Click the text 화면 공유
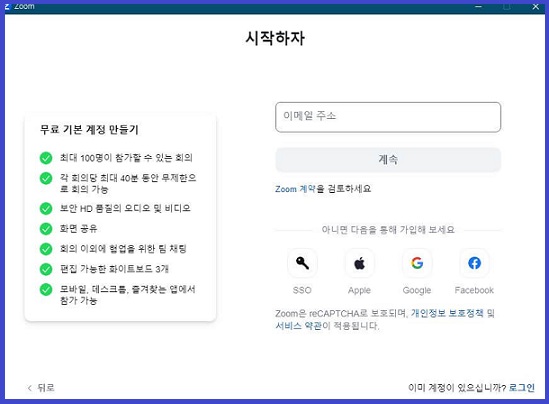The width and height of the screenshot is (549, 404). point(78,229)
